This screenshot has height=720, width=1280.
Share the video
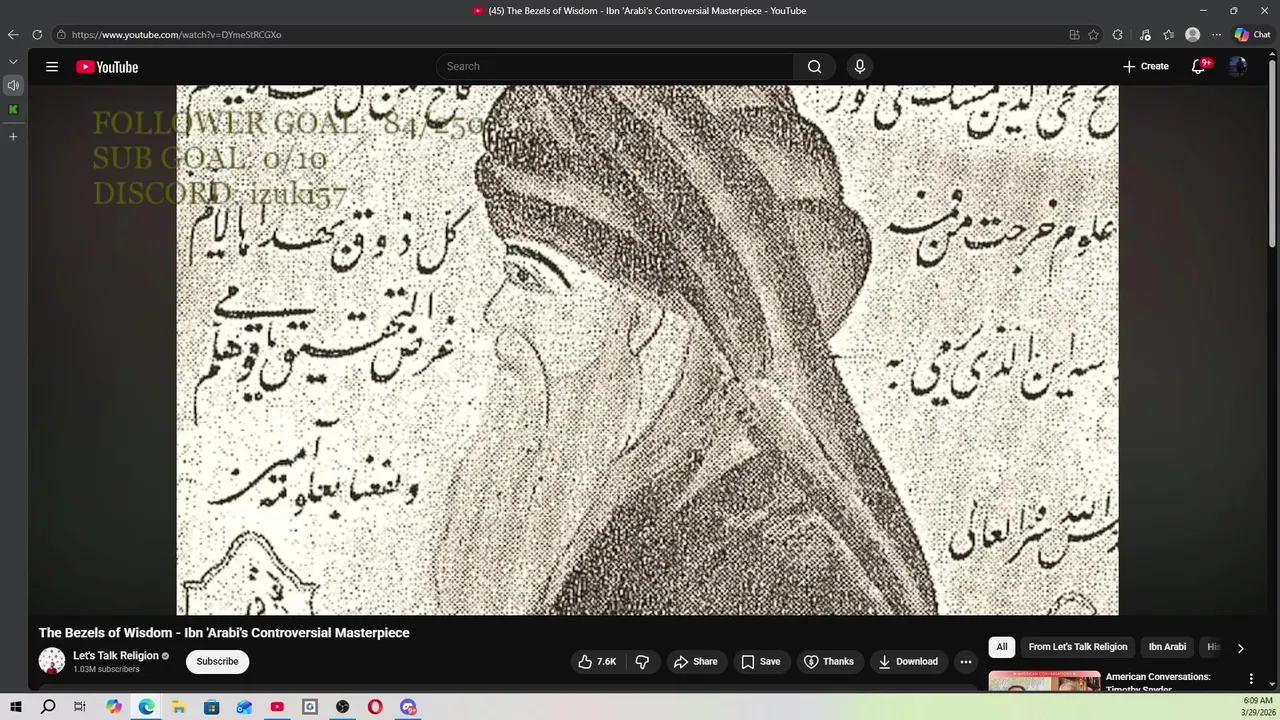coord(695,661)
